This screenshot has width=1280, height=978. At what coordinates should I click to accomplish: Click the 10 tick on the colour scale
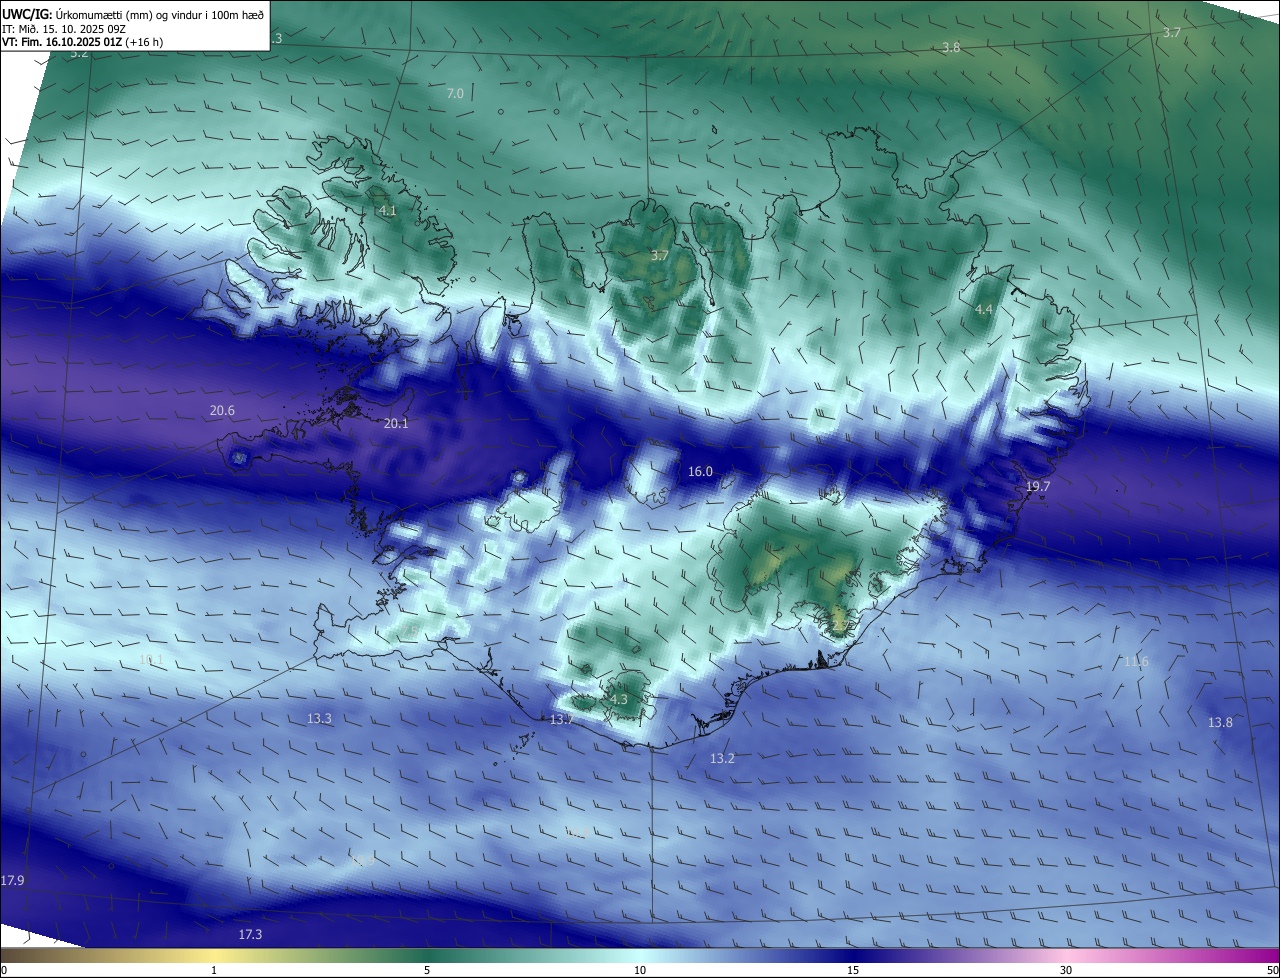pyautogui.click(x=640, y=970)
